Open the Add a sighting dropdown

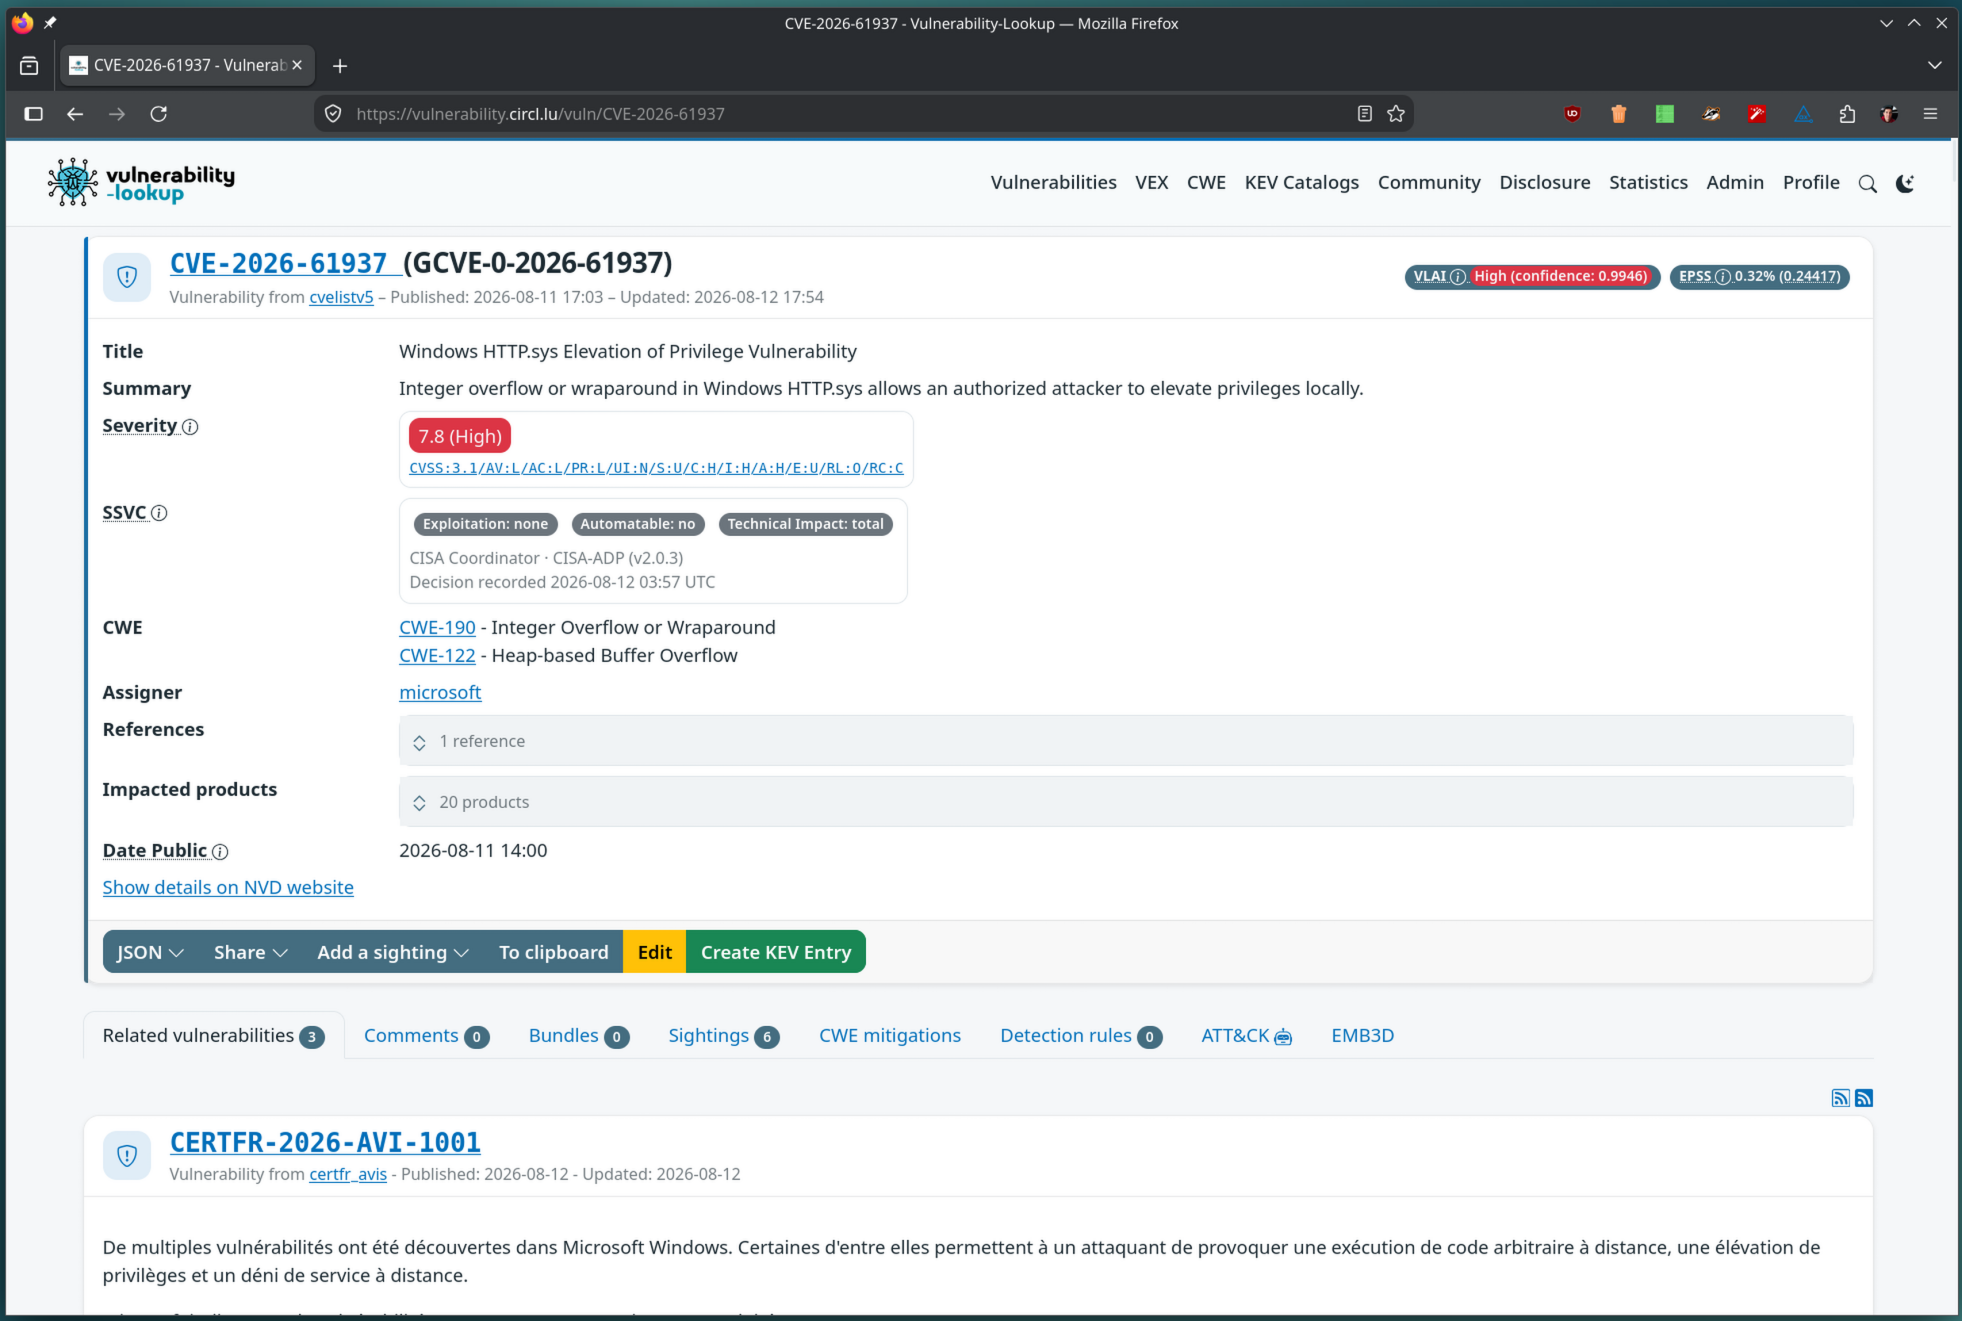pyautogui.click(x=393, y=953)
